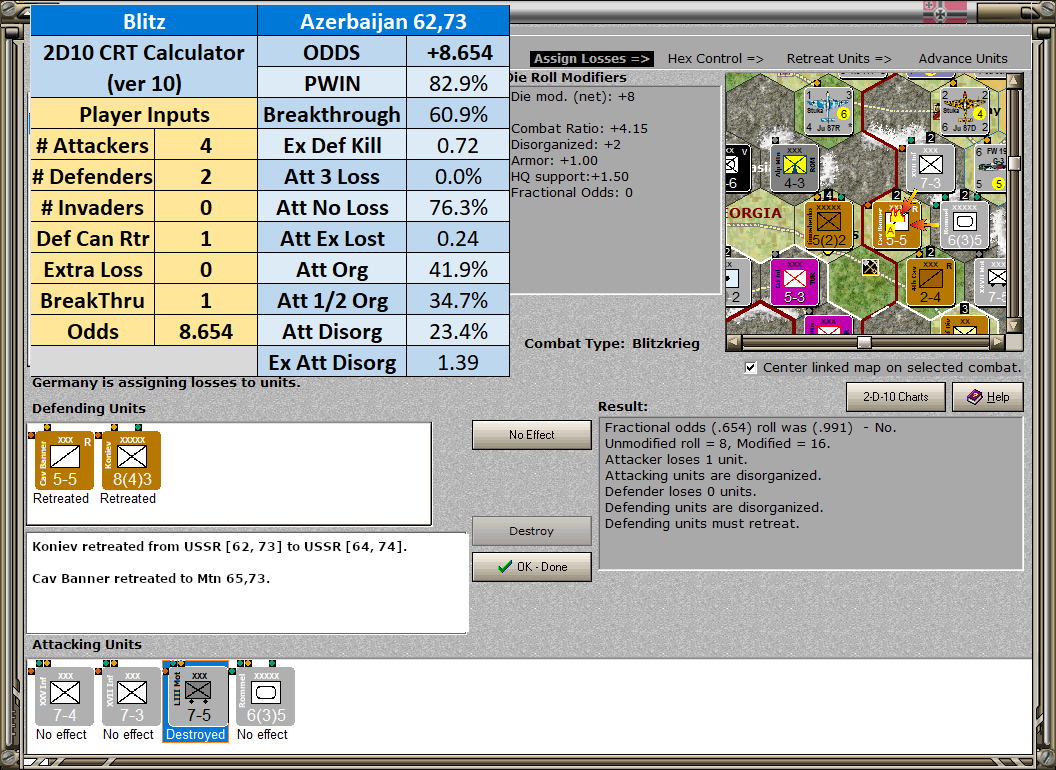Select Rommel 6(3)5 in Attacking Units list
1056x770 pixels.
coord(265,697)
